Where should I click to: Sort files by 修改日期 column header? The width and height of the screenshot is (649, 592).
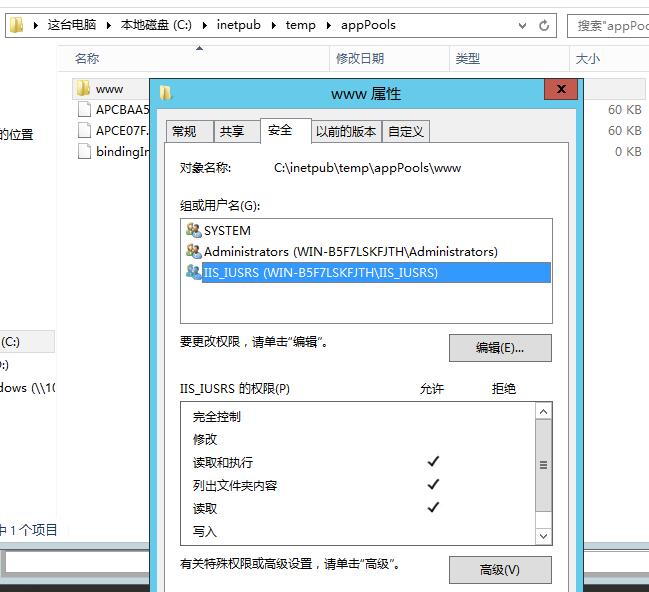click(x=360, y=59)
